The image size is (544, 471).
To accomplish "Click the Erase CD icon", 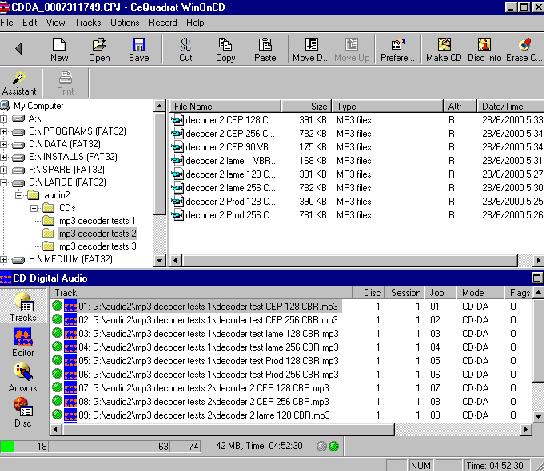I will pos(525,49).
